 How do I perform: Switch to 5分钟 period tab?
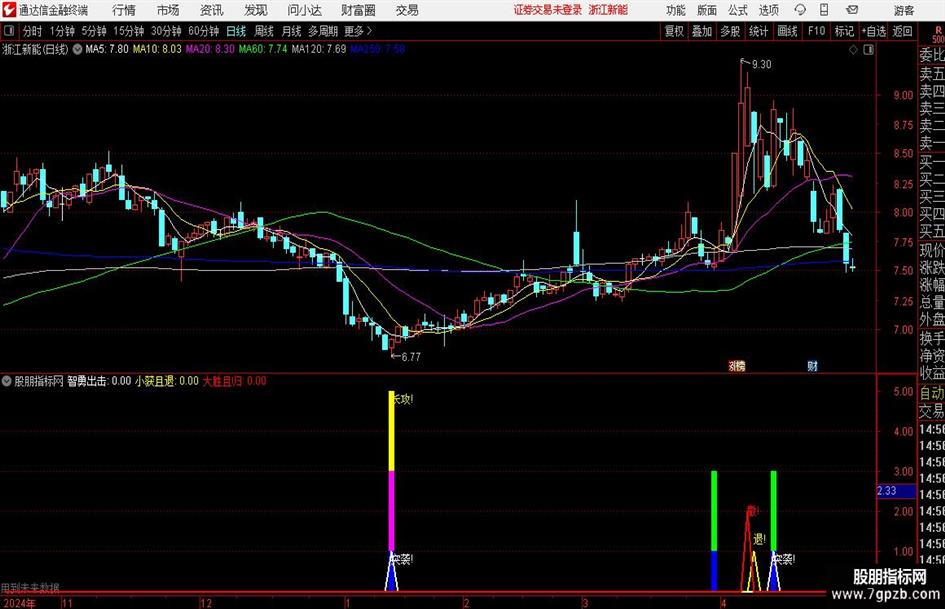(x=94, y=31)
